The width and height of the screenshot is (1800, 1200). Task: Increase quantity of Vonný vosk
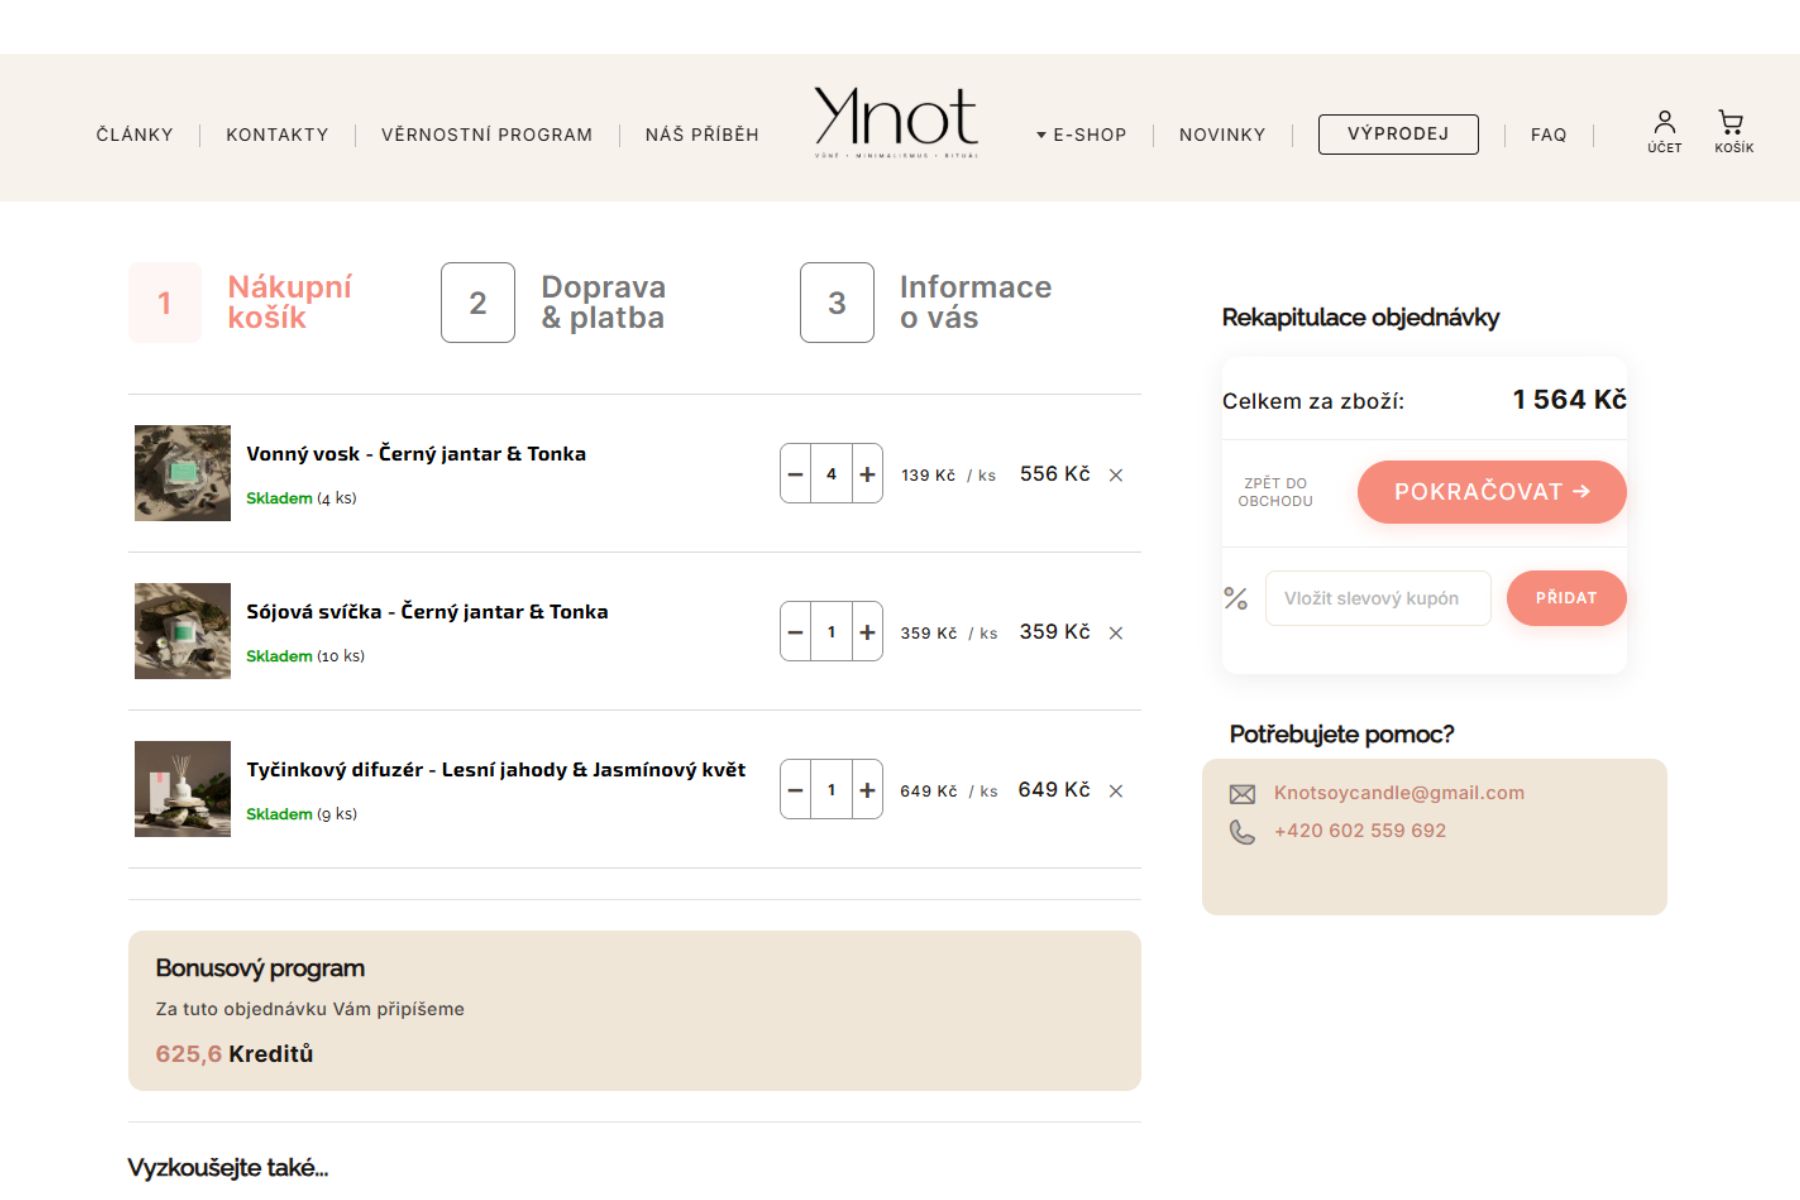click(867, 474)
